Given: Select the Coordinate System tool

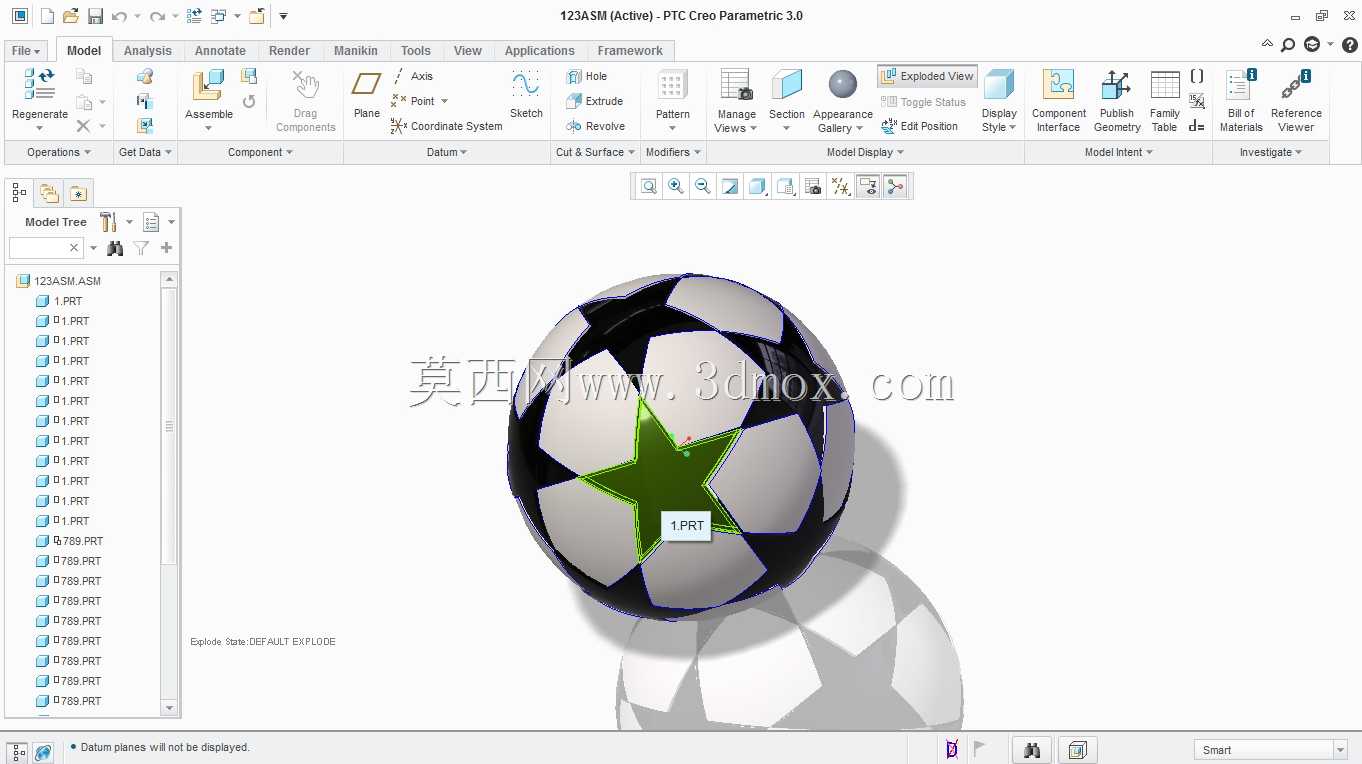Looking at the screenshot, I should tap(446, 126).
